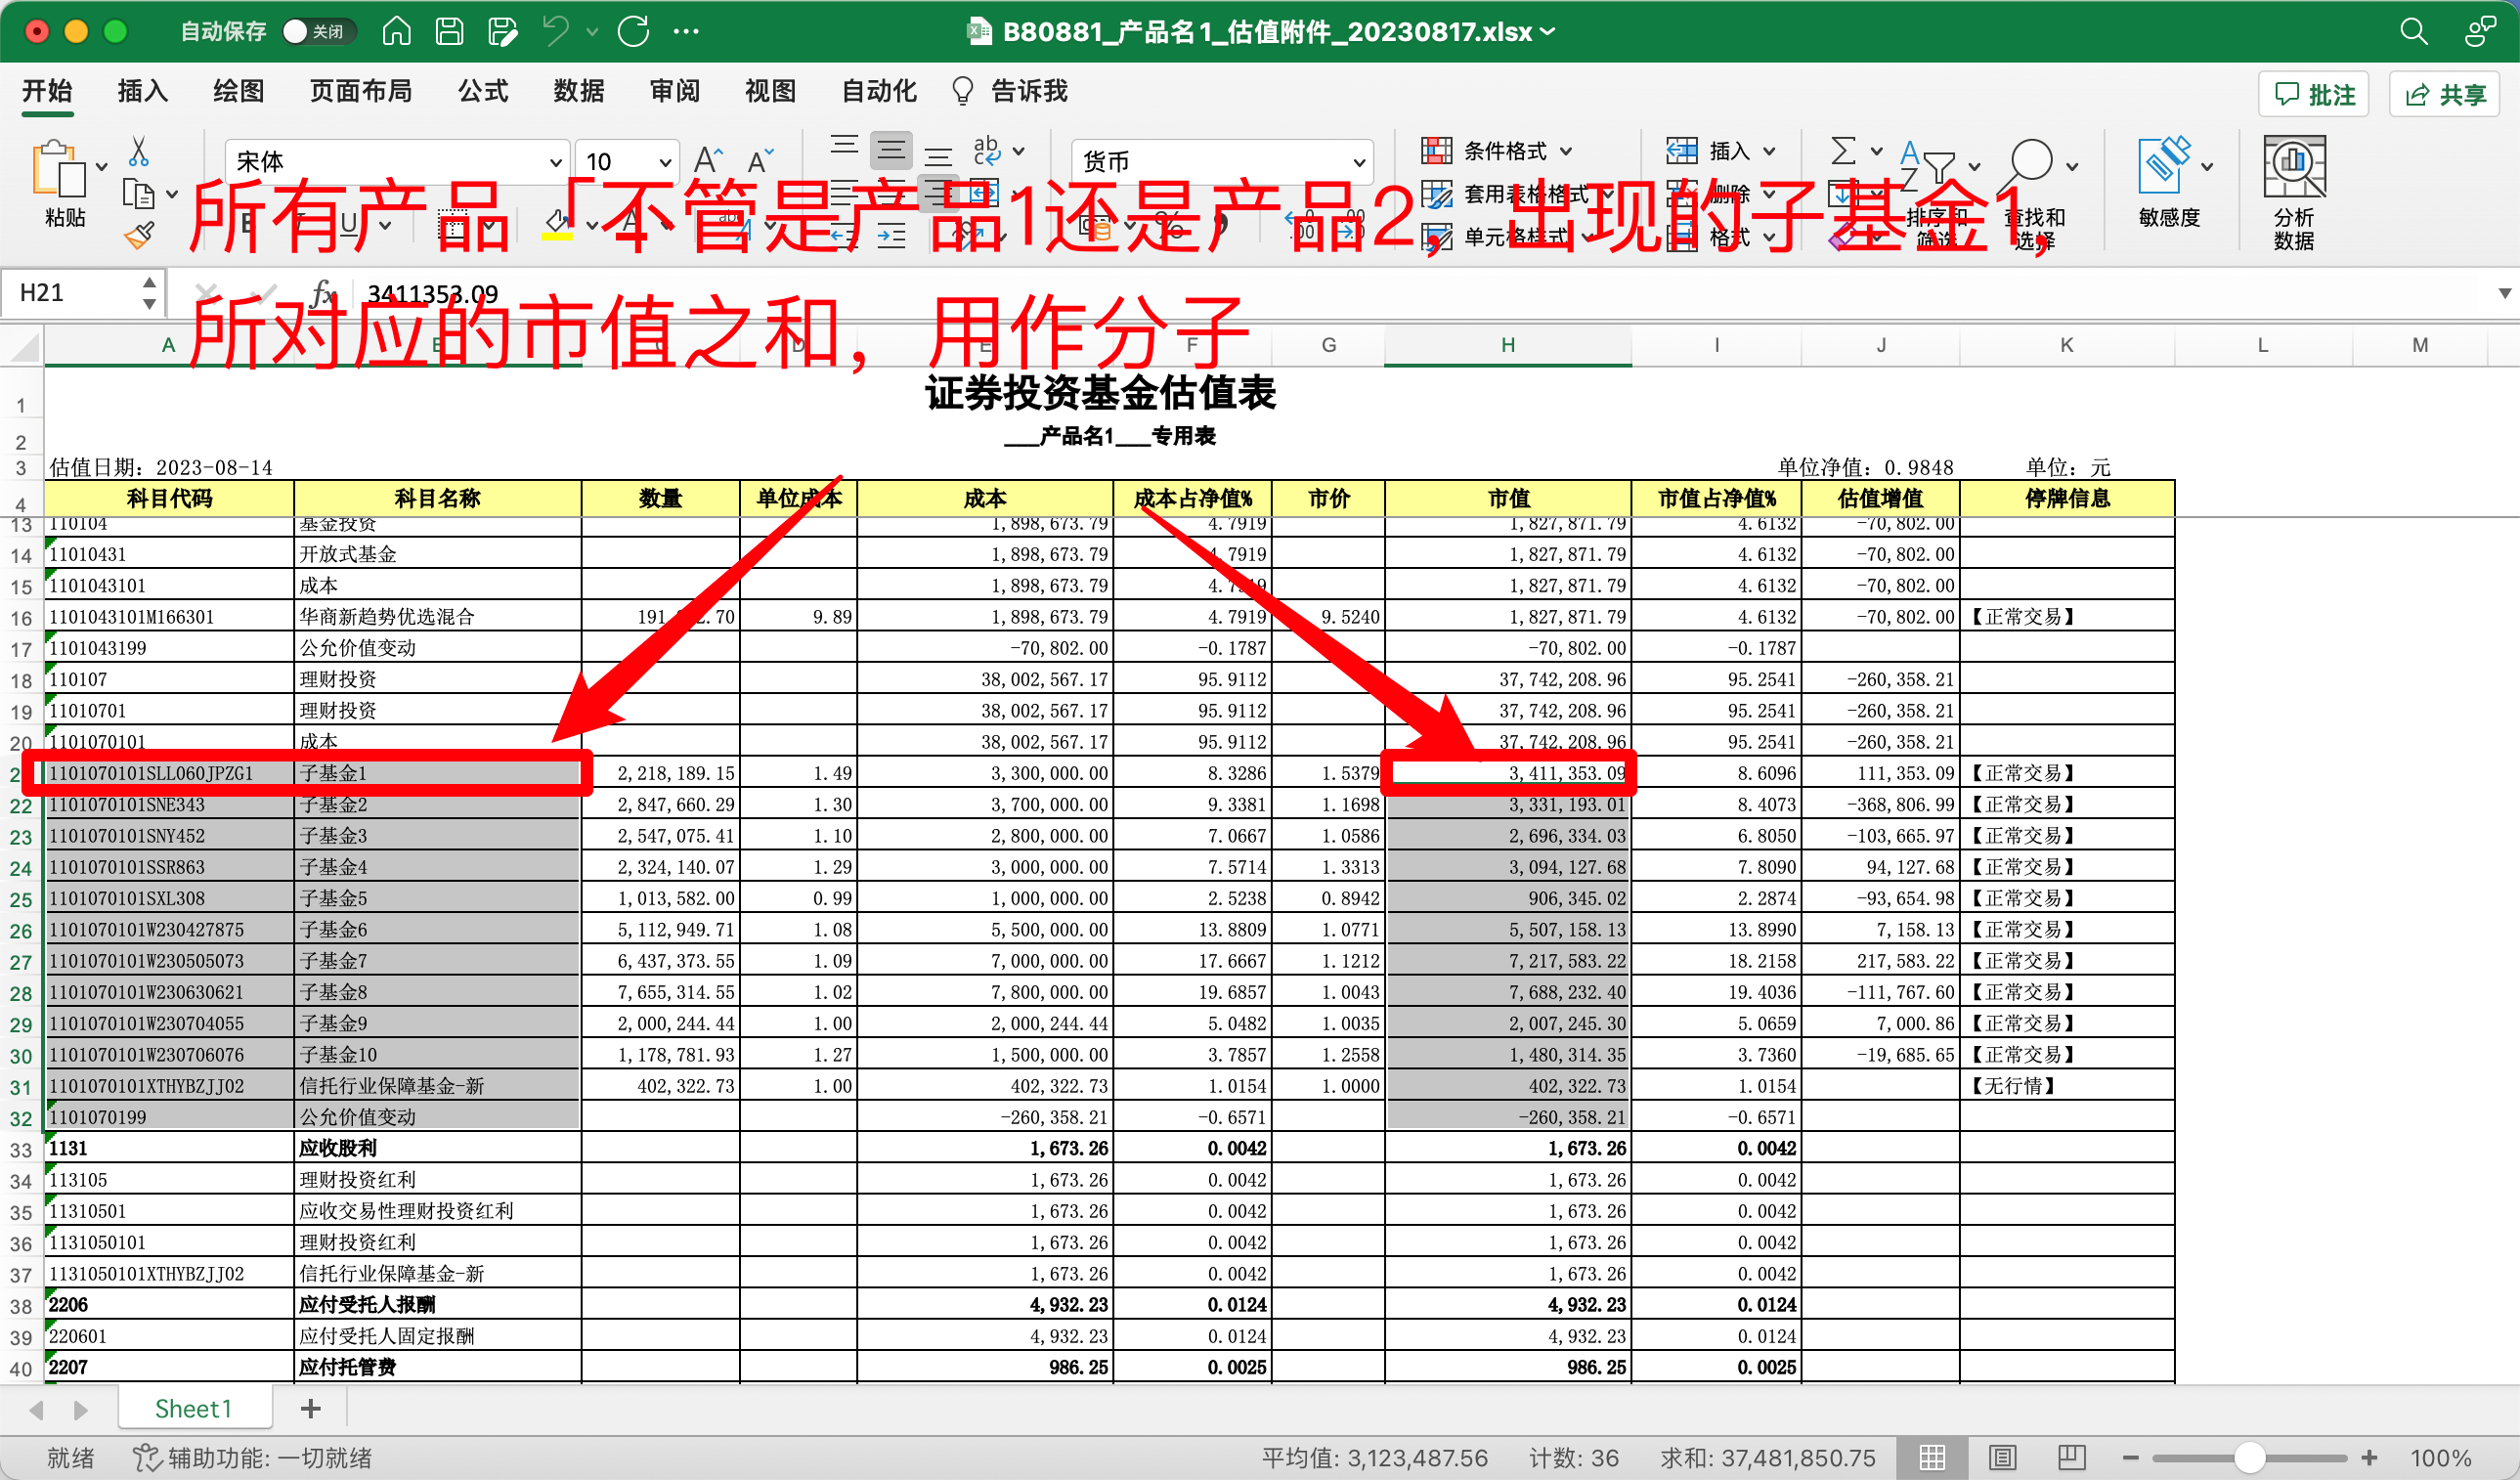Click the 共享 share button
This screenshot has width=2520, height=1480.
2445,94
